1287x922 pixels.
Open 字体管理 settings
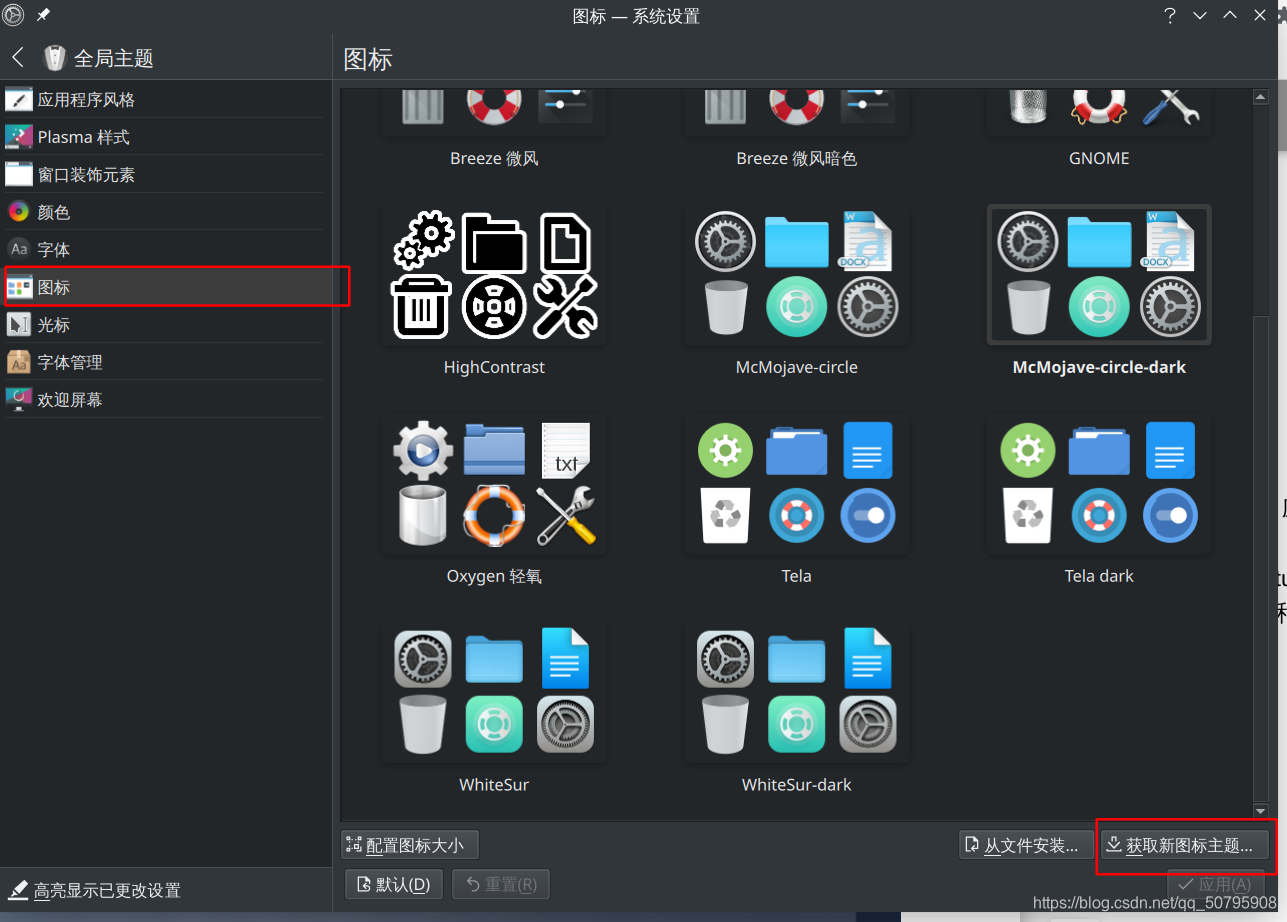pos(165,362)
